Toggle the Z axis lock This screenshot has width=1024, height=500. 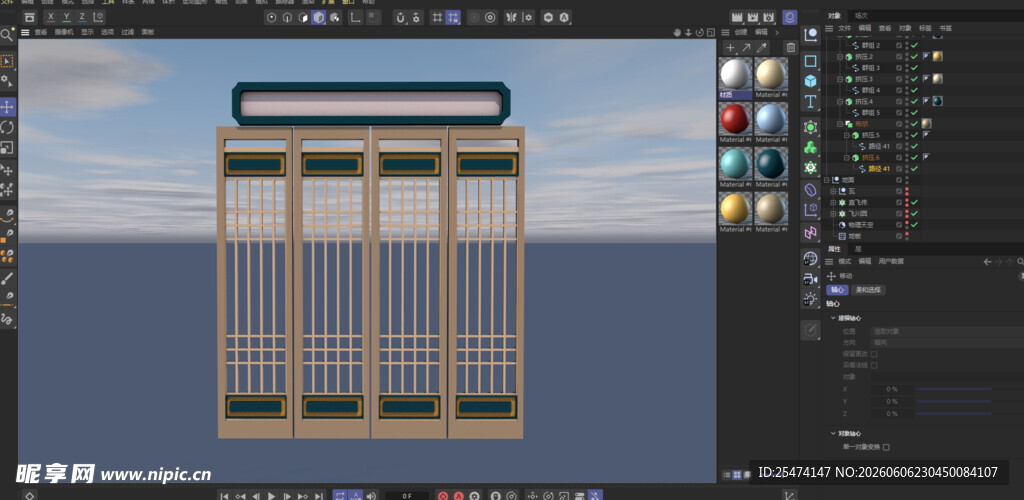coord(82,18)
